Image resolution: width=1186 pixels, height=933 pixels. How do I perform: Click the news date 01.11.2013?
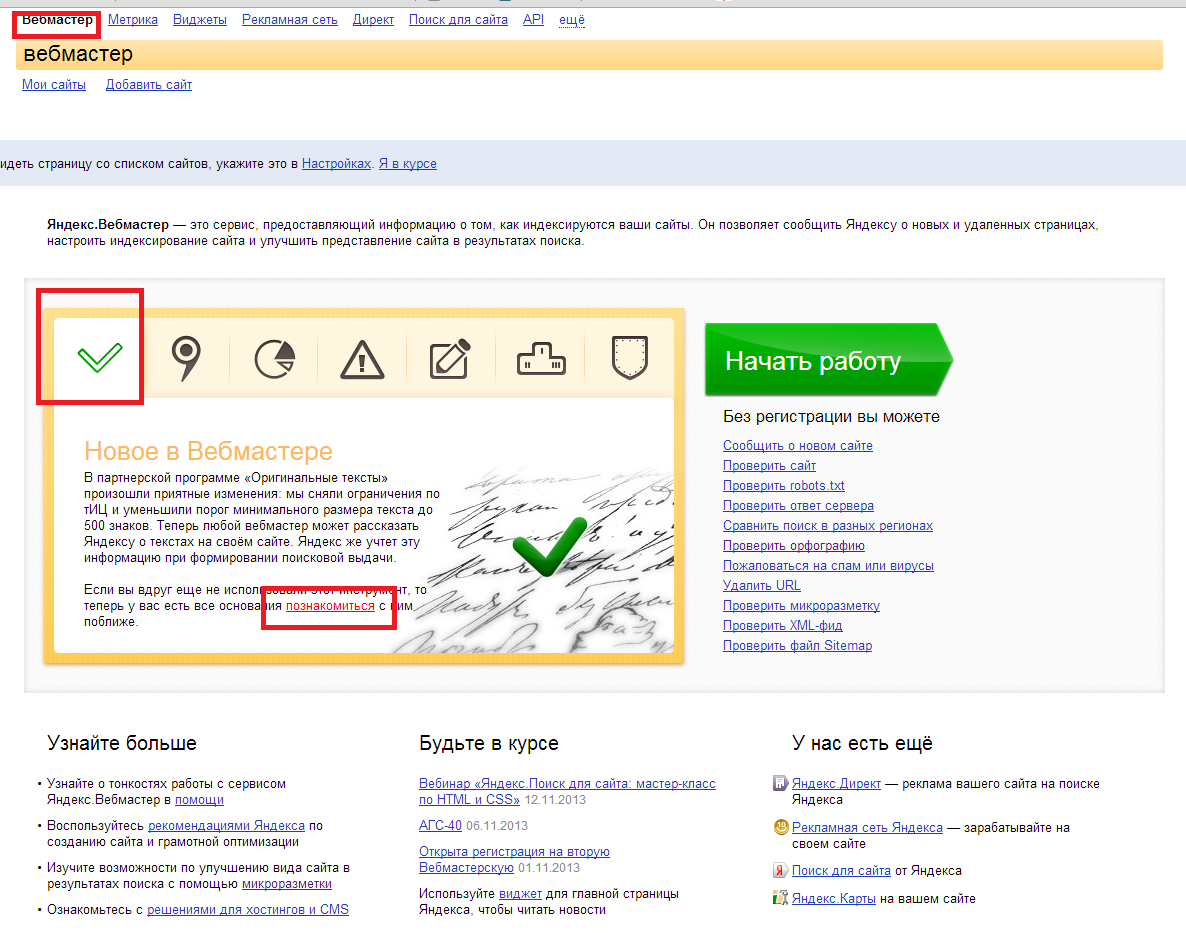click(549, 867)
